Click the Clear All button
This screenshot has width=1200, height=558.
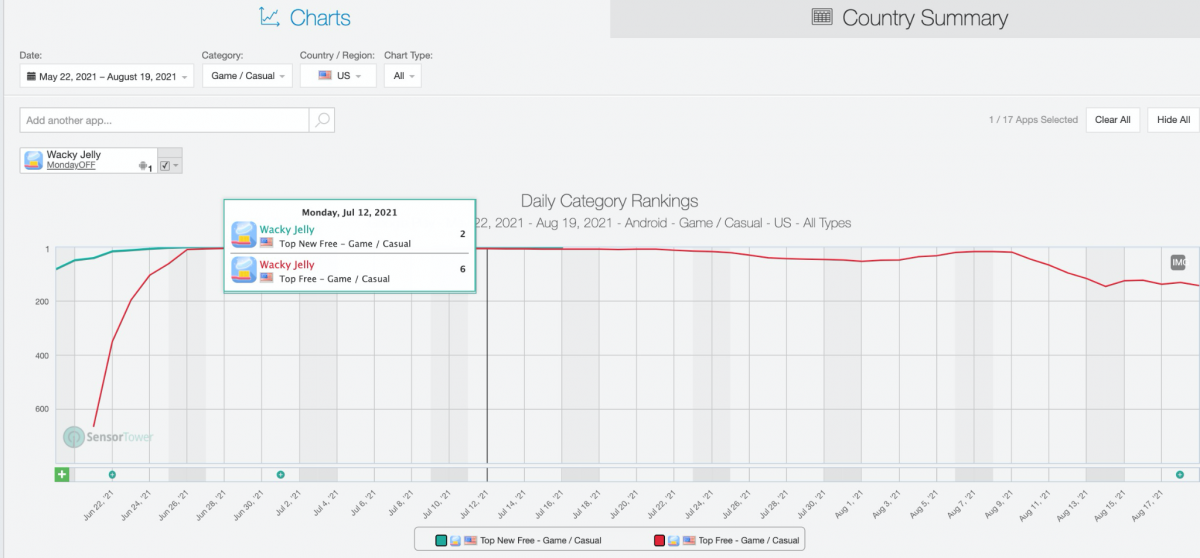[1112, 120]
